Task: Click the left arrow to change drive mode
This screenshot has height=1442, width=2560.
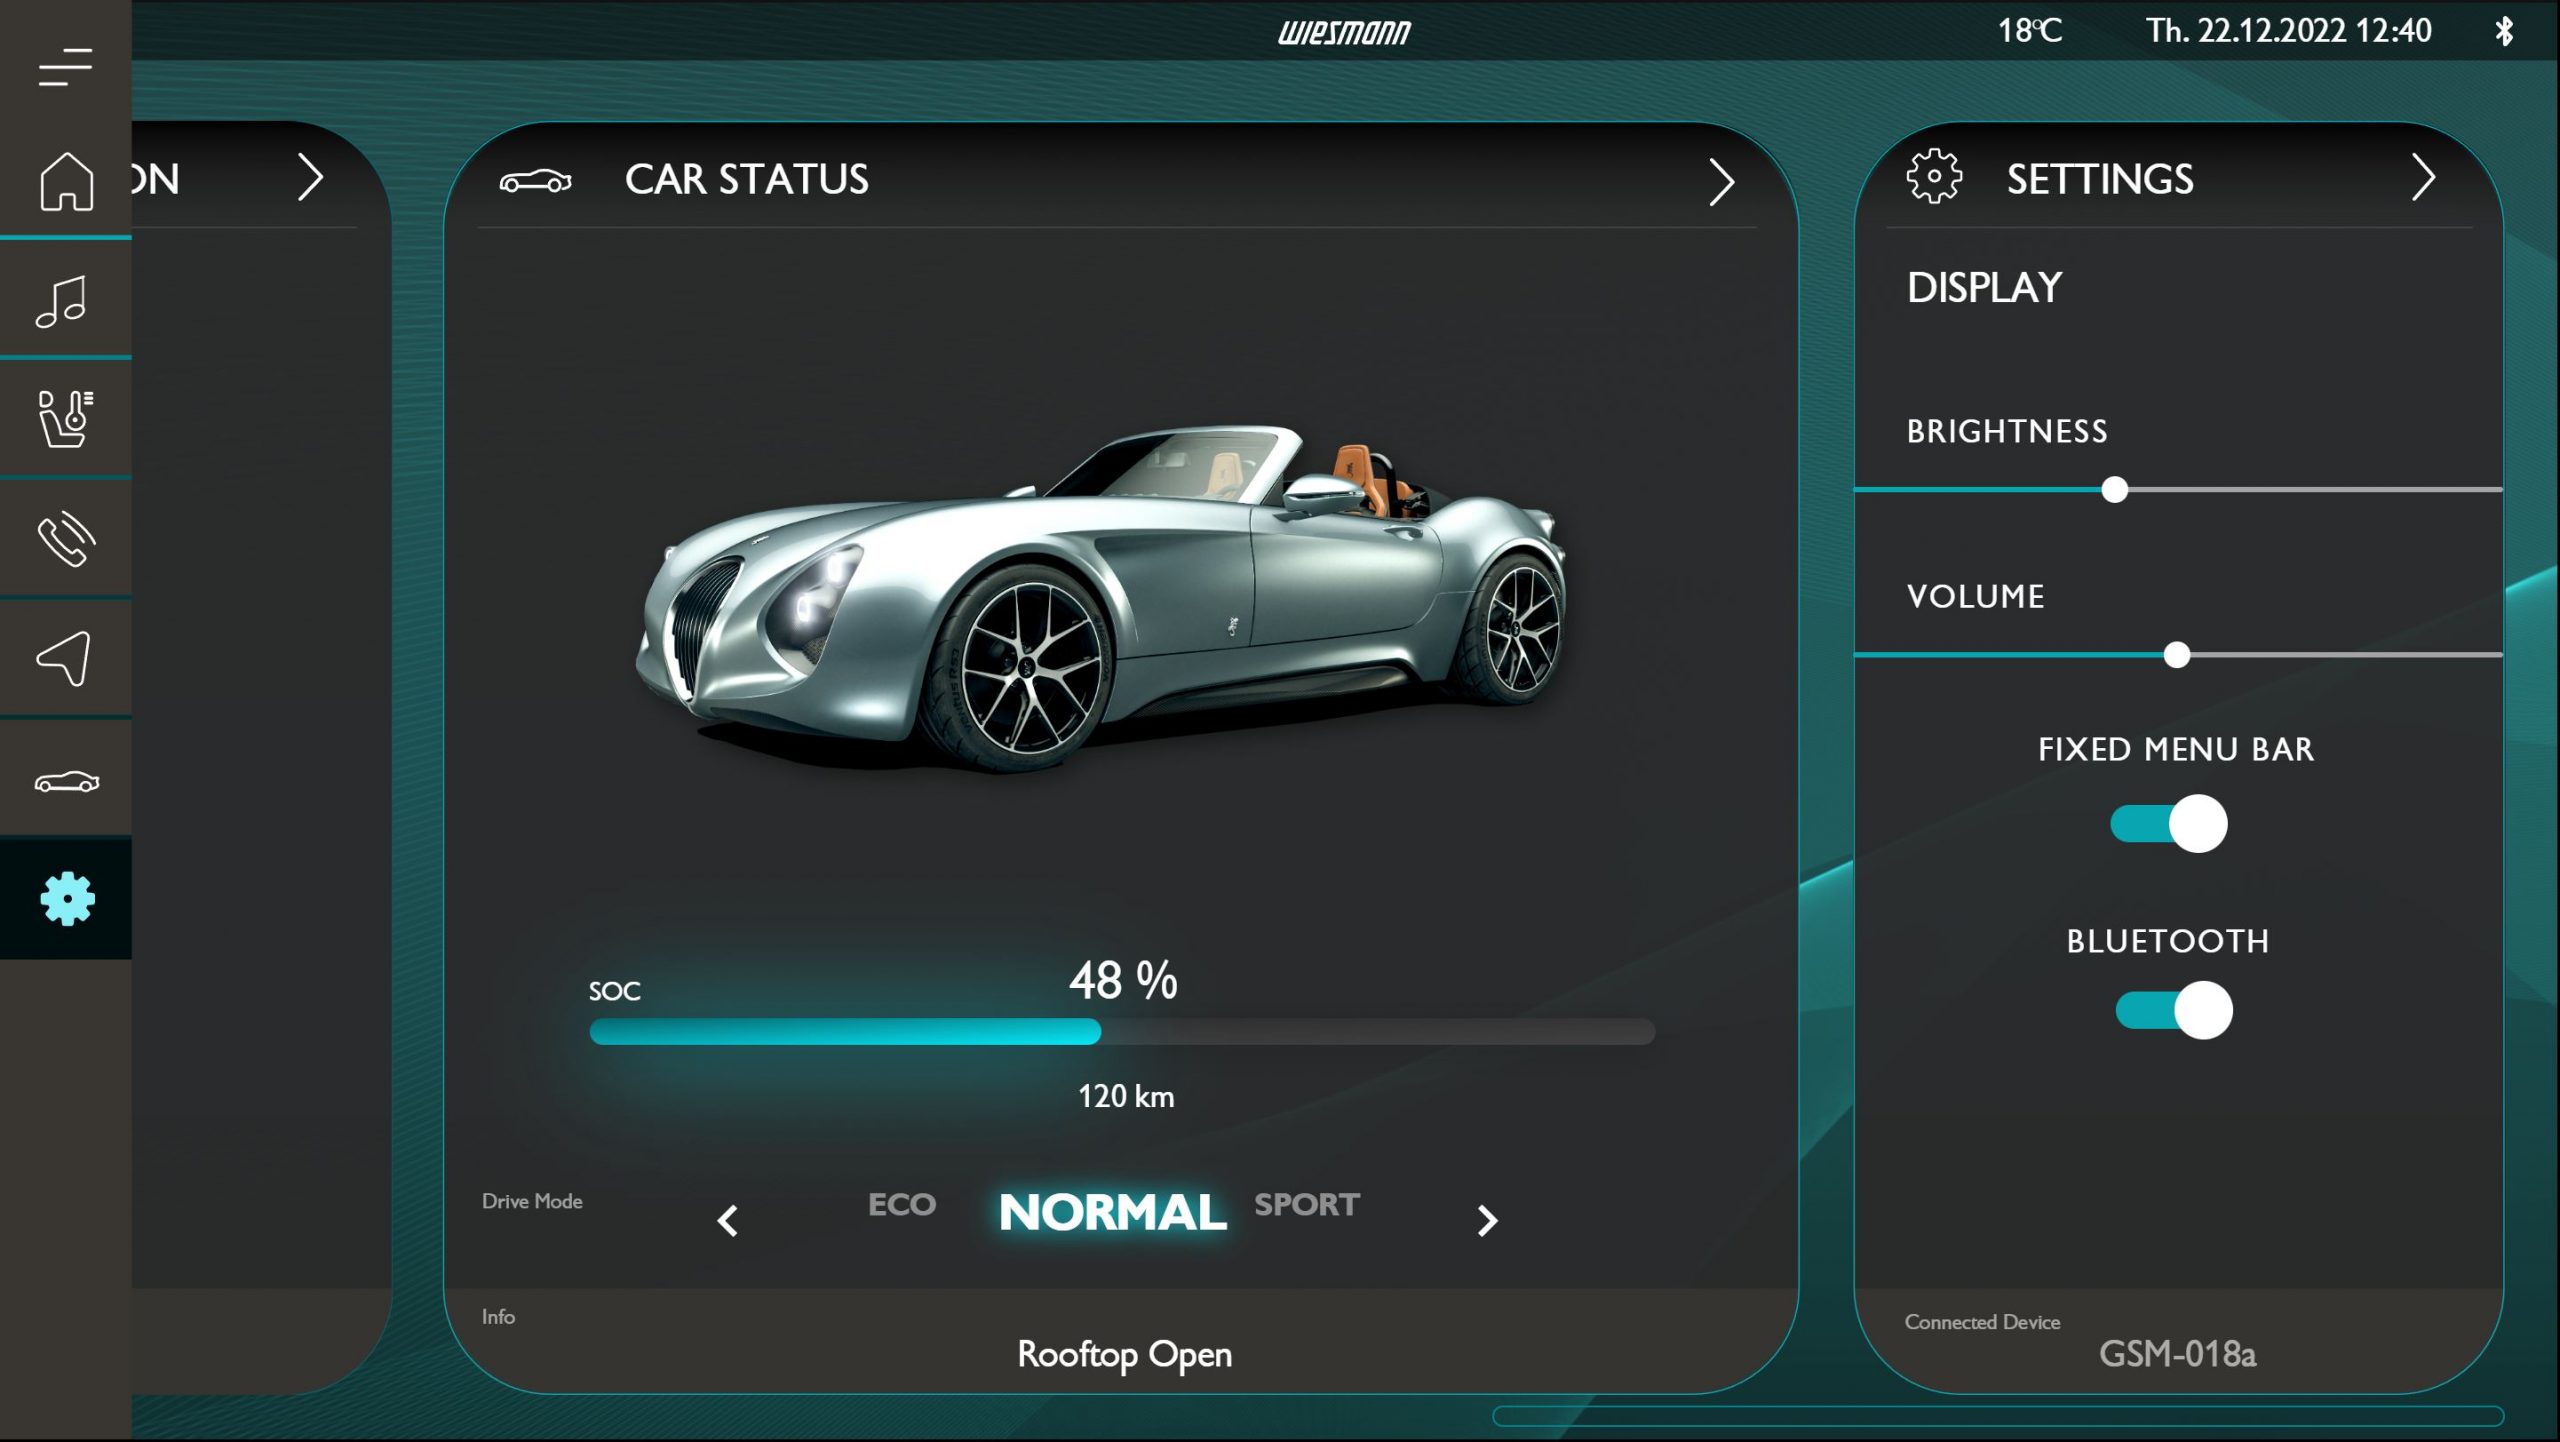Action: 728,1221
